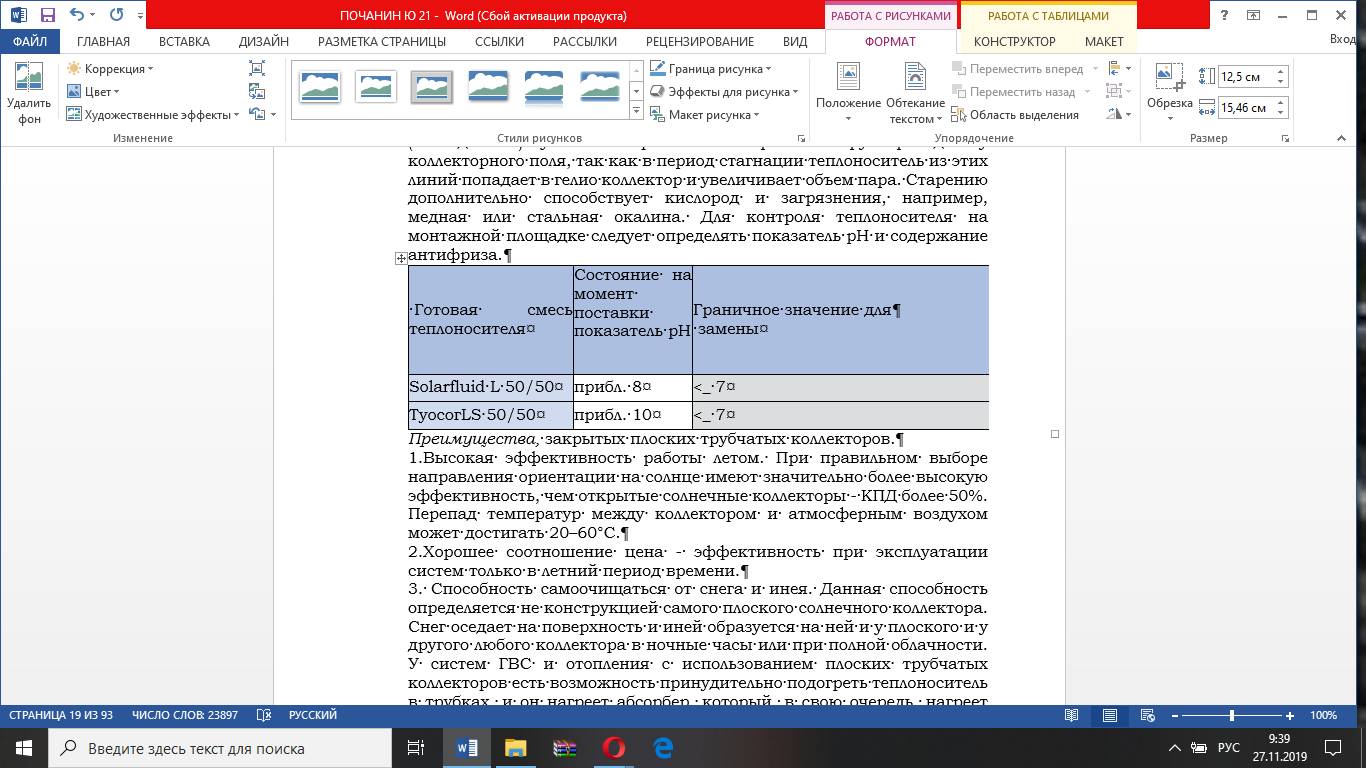Decrease picture width with spinner down arrow
This screenshot has width=1366, height=768.
(x=1281, y=113)
